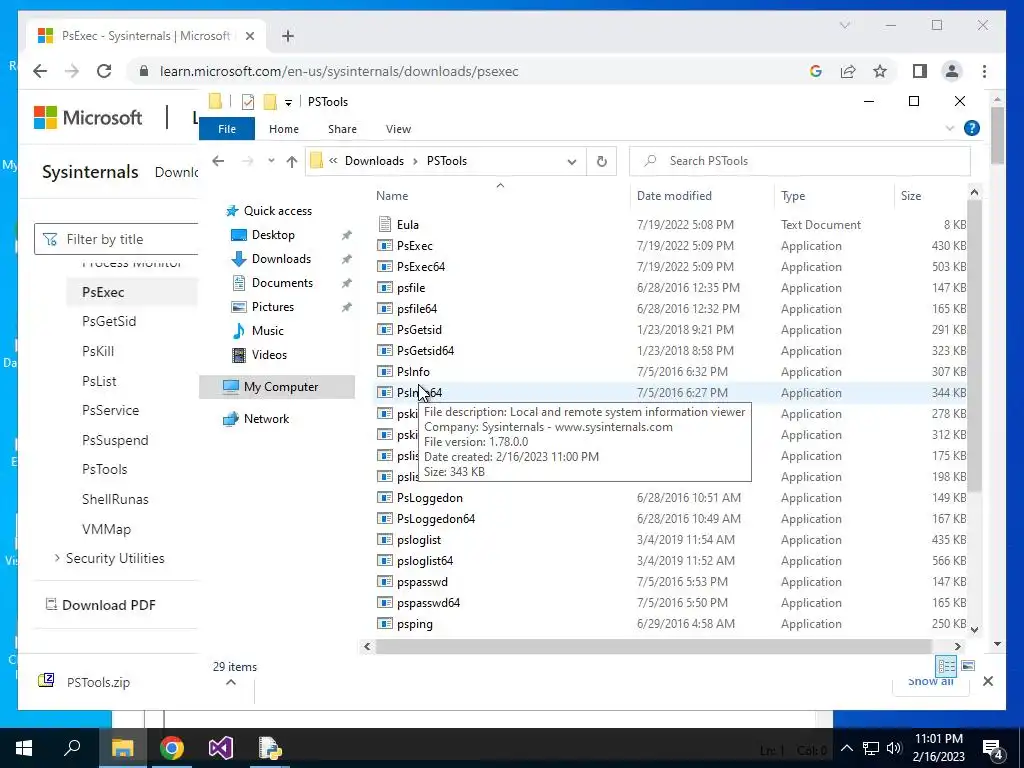Select the pspasswd64 file name
The height and width of the screenshot is (768, 1024).
tap(428, 603)
